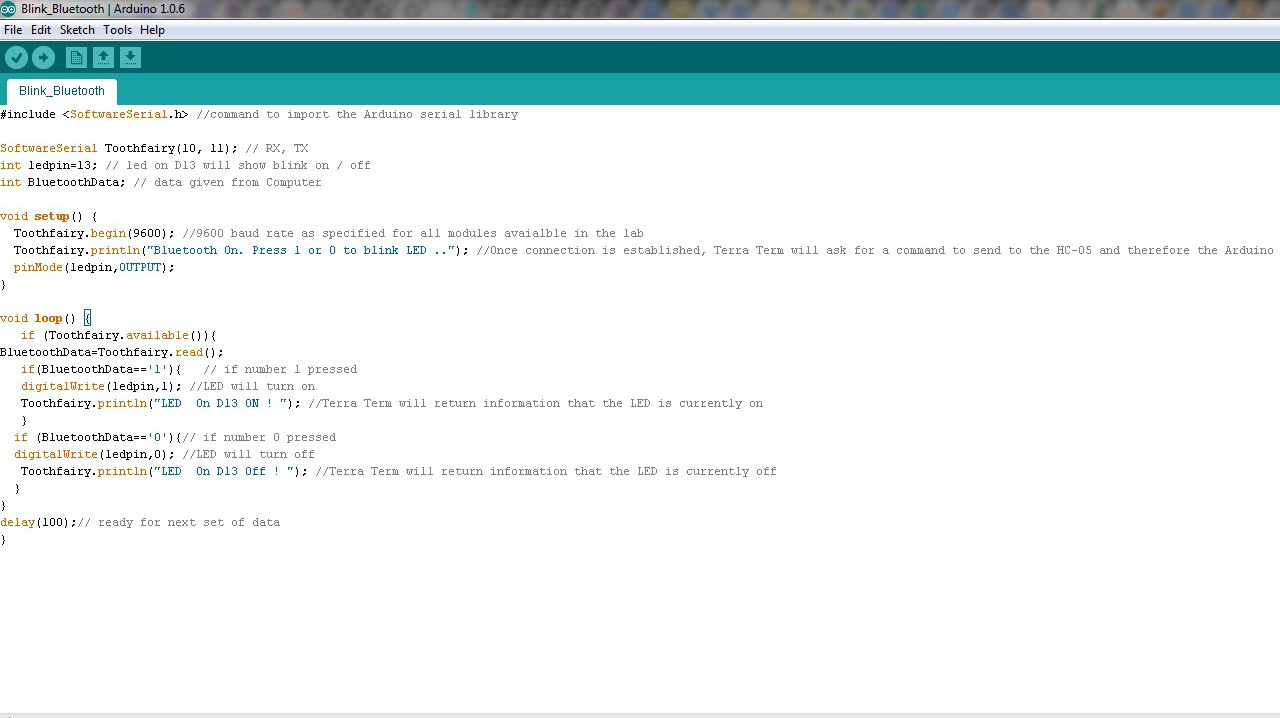1280x718 pixels.
Task: Click the 'void loop()' line
Action: (46, 318)
